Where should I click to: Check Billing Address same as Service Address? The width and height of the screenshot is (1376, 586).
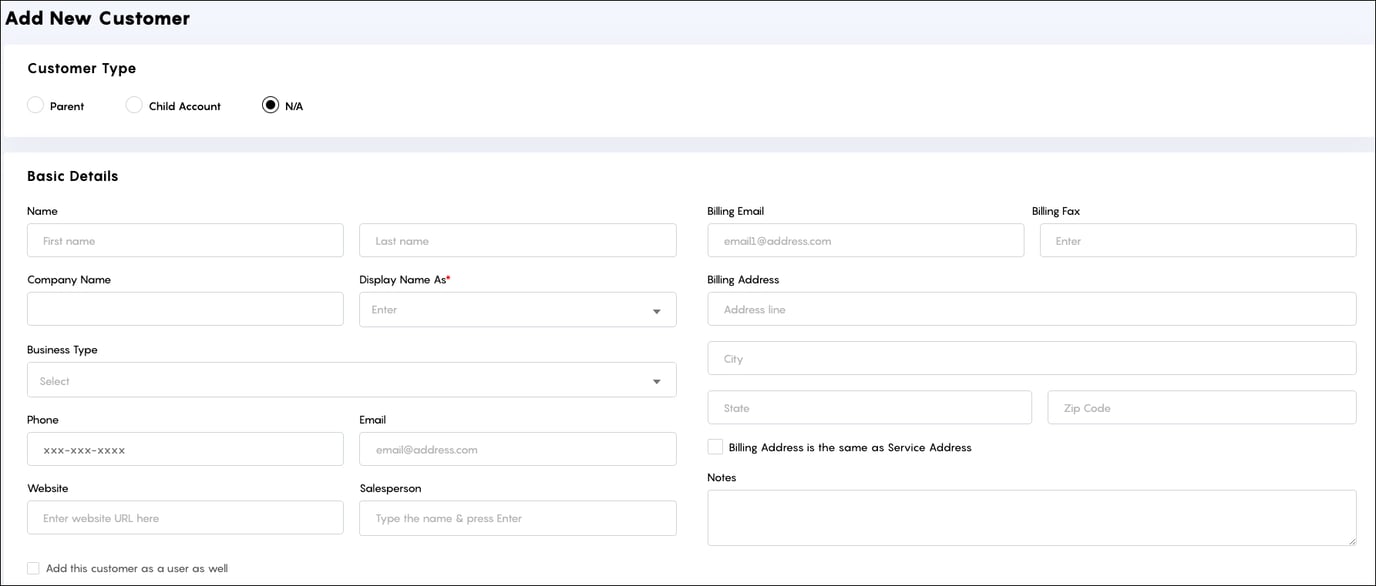click(x=715, y=447)
